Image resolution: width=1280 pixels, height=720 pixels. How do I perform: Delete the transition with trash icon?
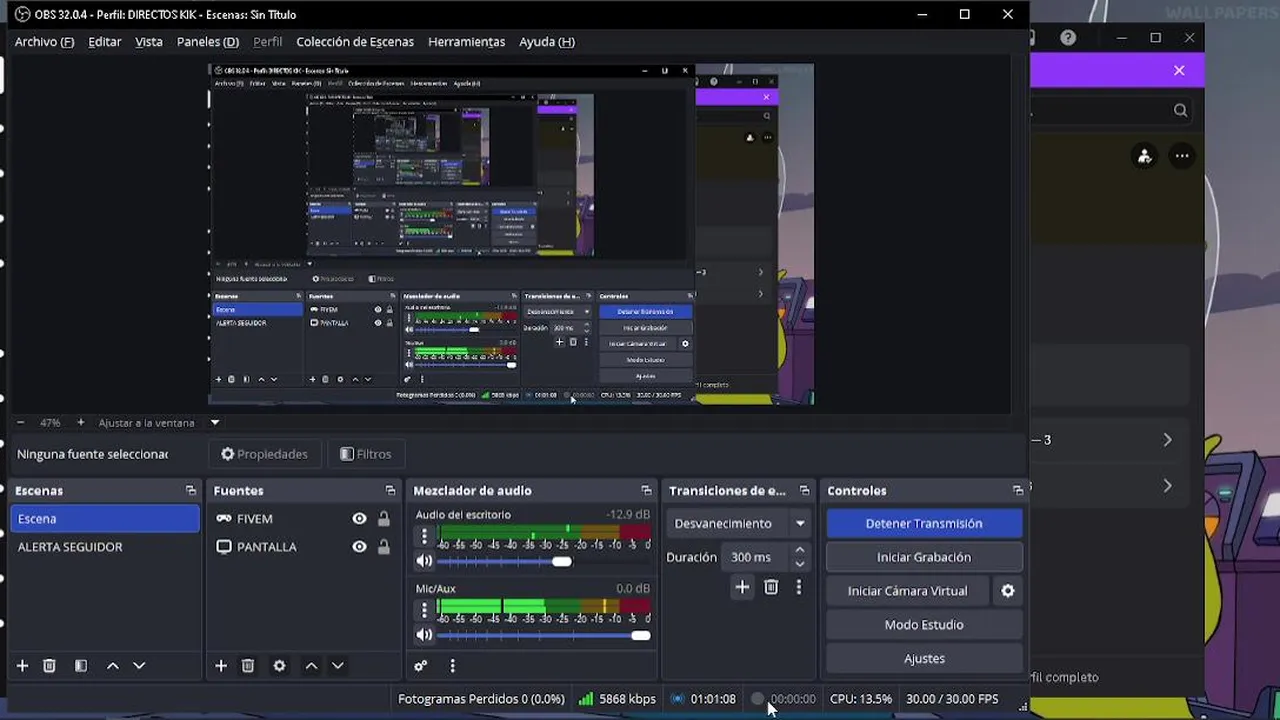(x=771, y=588)
